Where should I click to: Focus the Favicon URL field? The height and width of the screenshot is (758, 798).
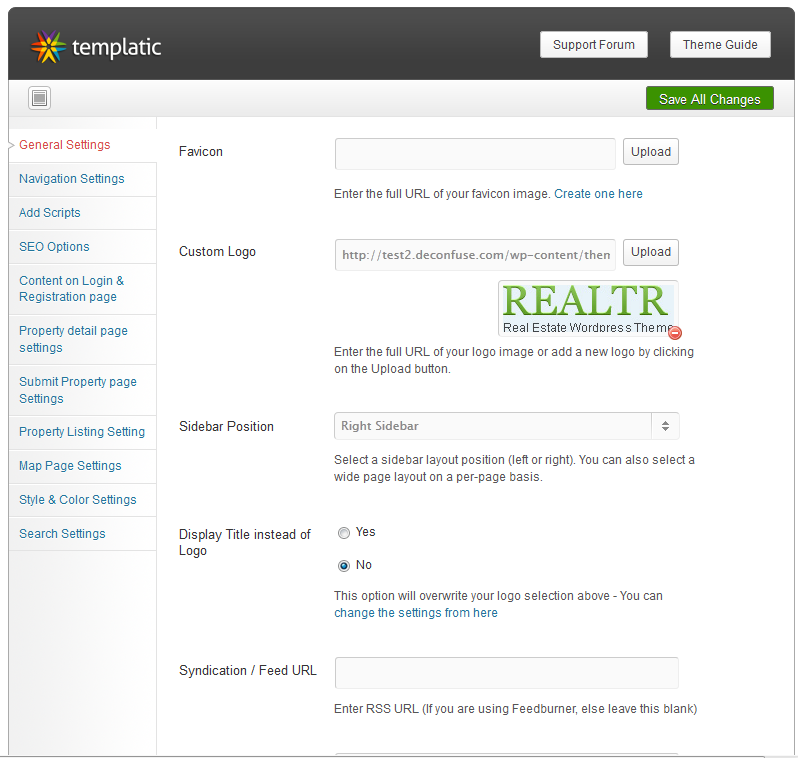pyautogui.click(x=475, y=154)
